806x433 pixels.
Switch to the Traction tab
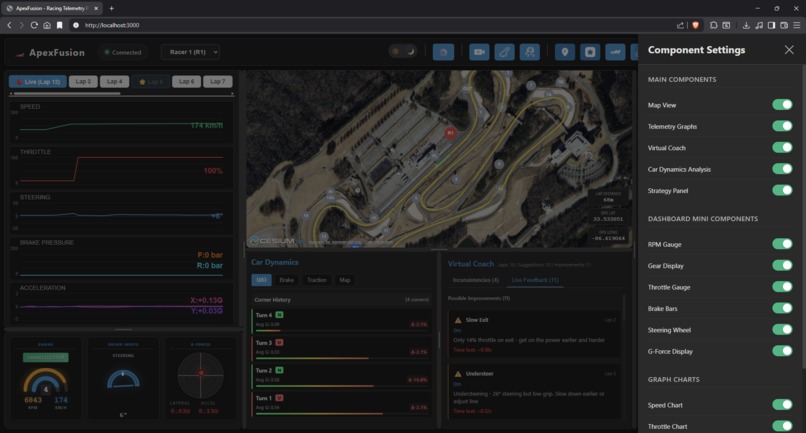(317, 280)
